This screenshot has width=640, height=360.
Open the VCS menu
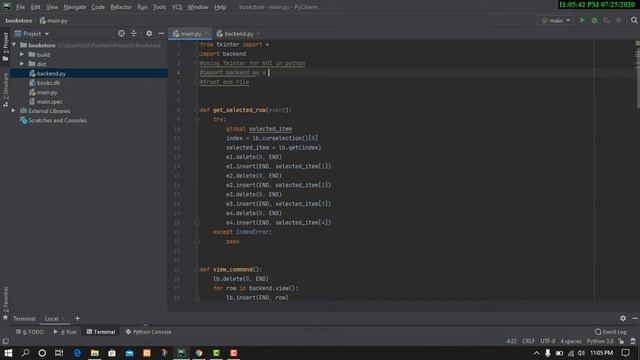pyautogui.click(x=177, y=7)
